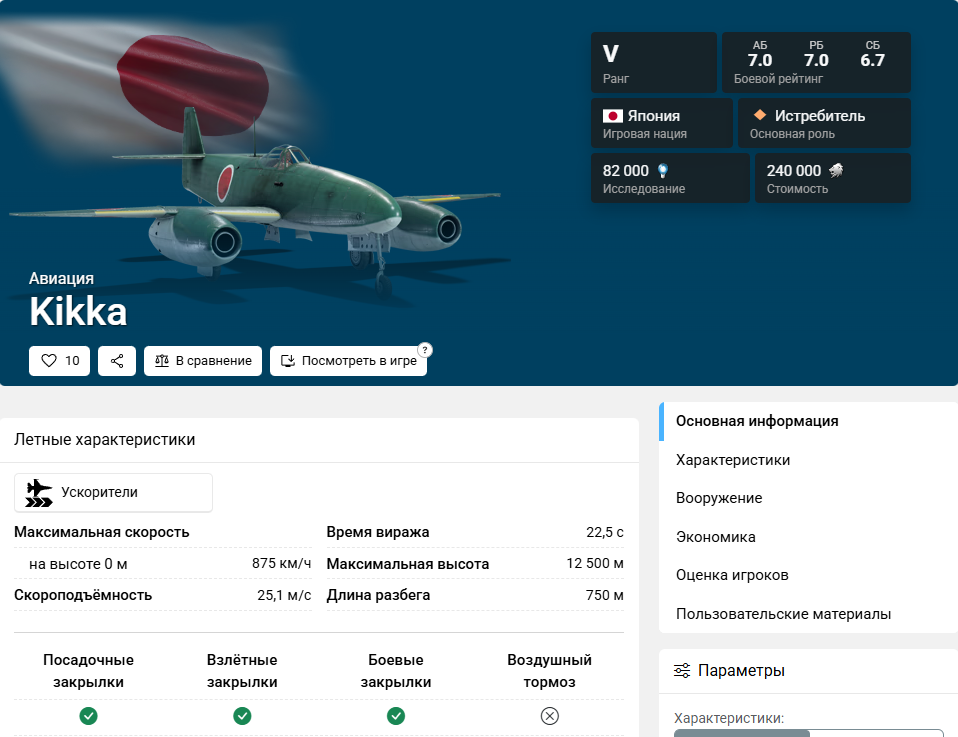Click the rocket boosters icon on Ускорители
The image size is (958, 737).
[38, 492]
